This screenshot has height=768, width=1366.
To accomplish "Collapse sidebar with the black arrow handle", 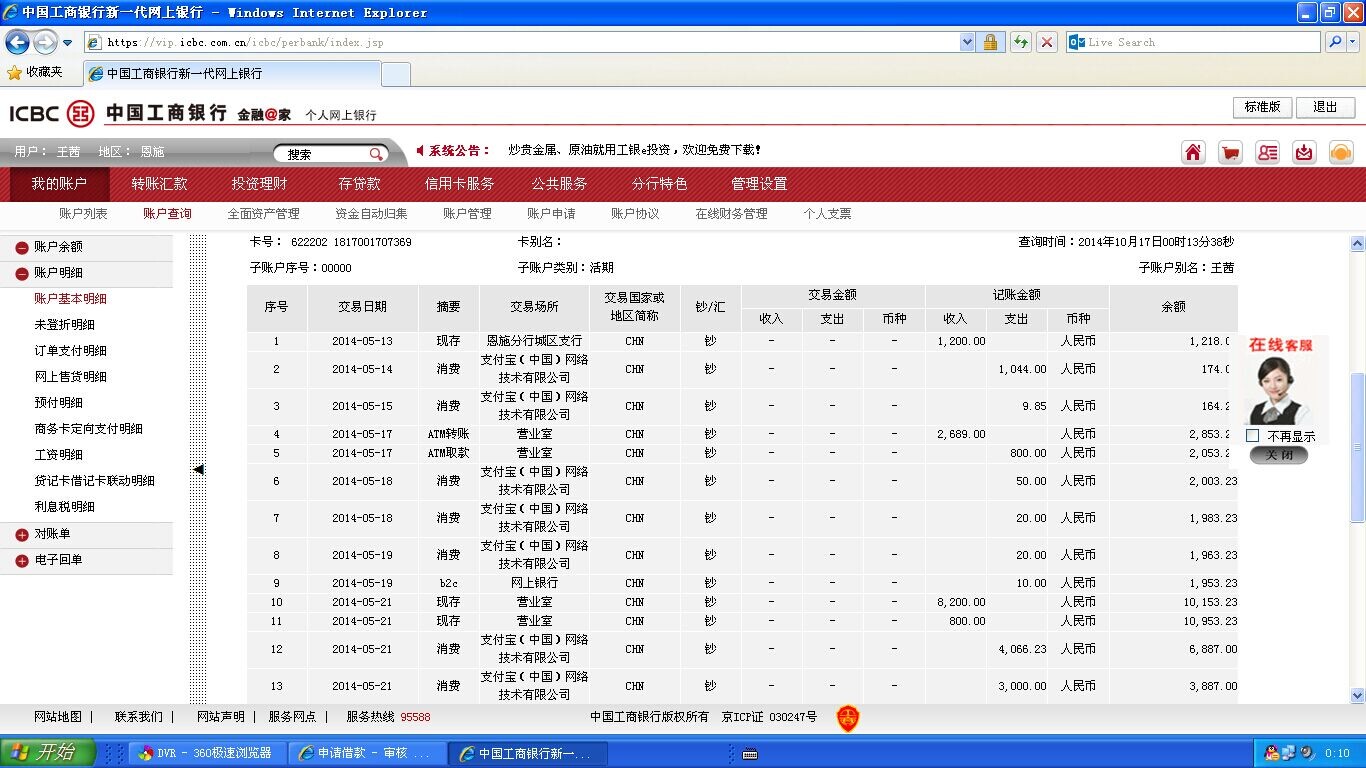I will point(198,469).
